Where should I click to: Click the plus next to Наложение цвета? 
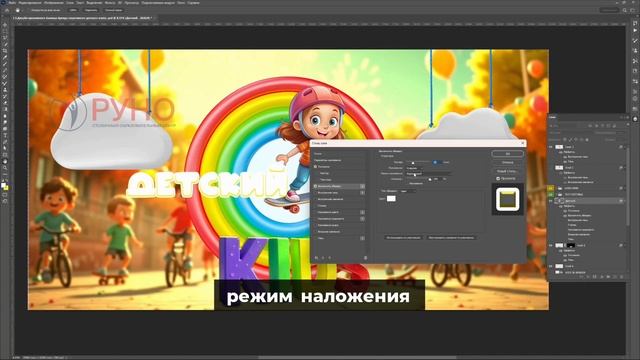tap(362, 212)
